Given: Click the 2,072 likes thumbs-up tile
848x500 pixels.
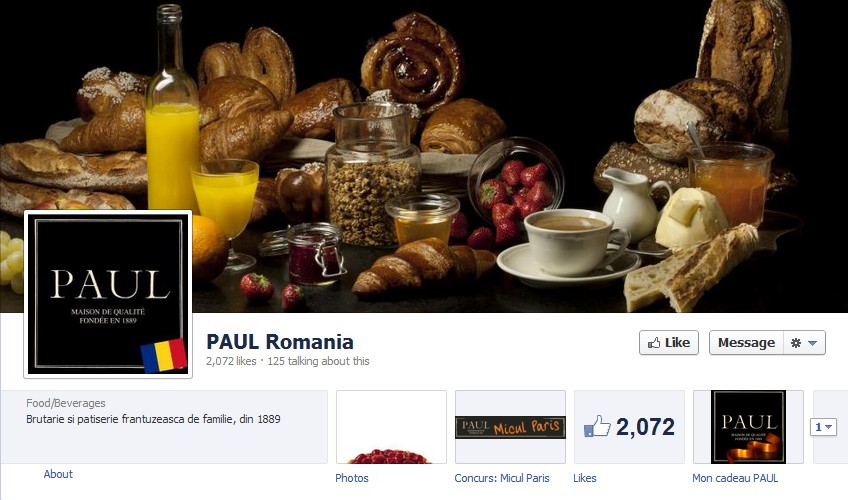Looking at the screenshot, I should coord(629,427).
